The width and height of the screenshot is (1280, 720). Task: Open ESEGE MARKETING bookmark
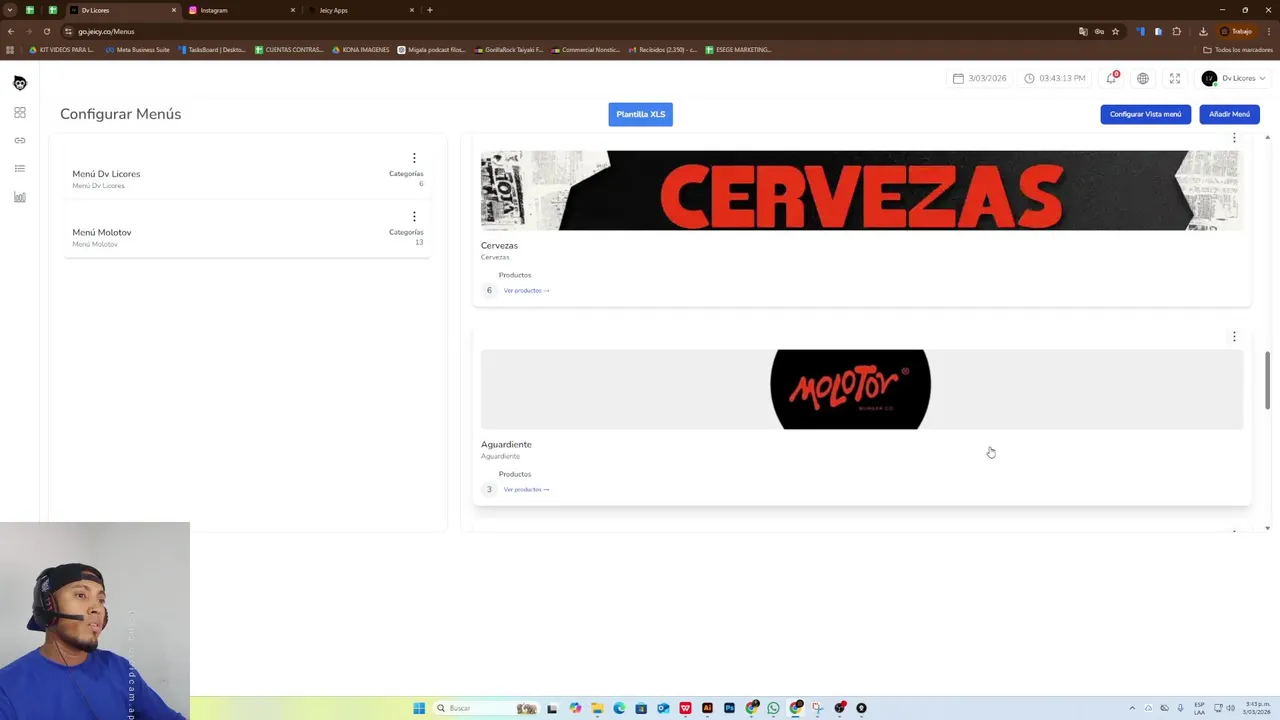coord(738,49)
